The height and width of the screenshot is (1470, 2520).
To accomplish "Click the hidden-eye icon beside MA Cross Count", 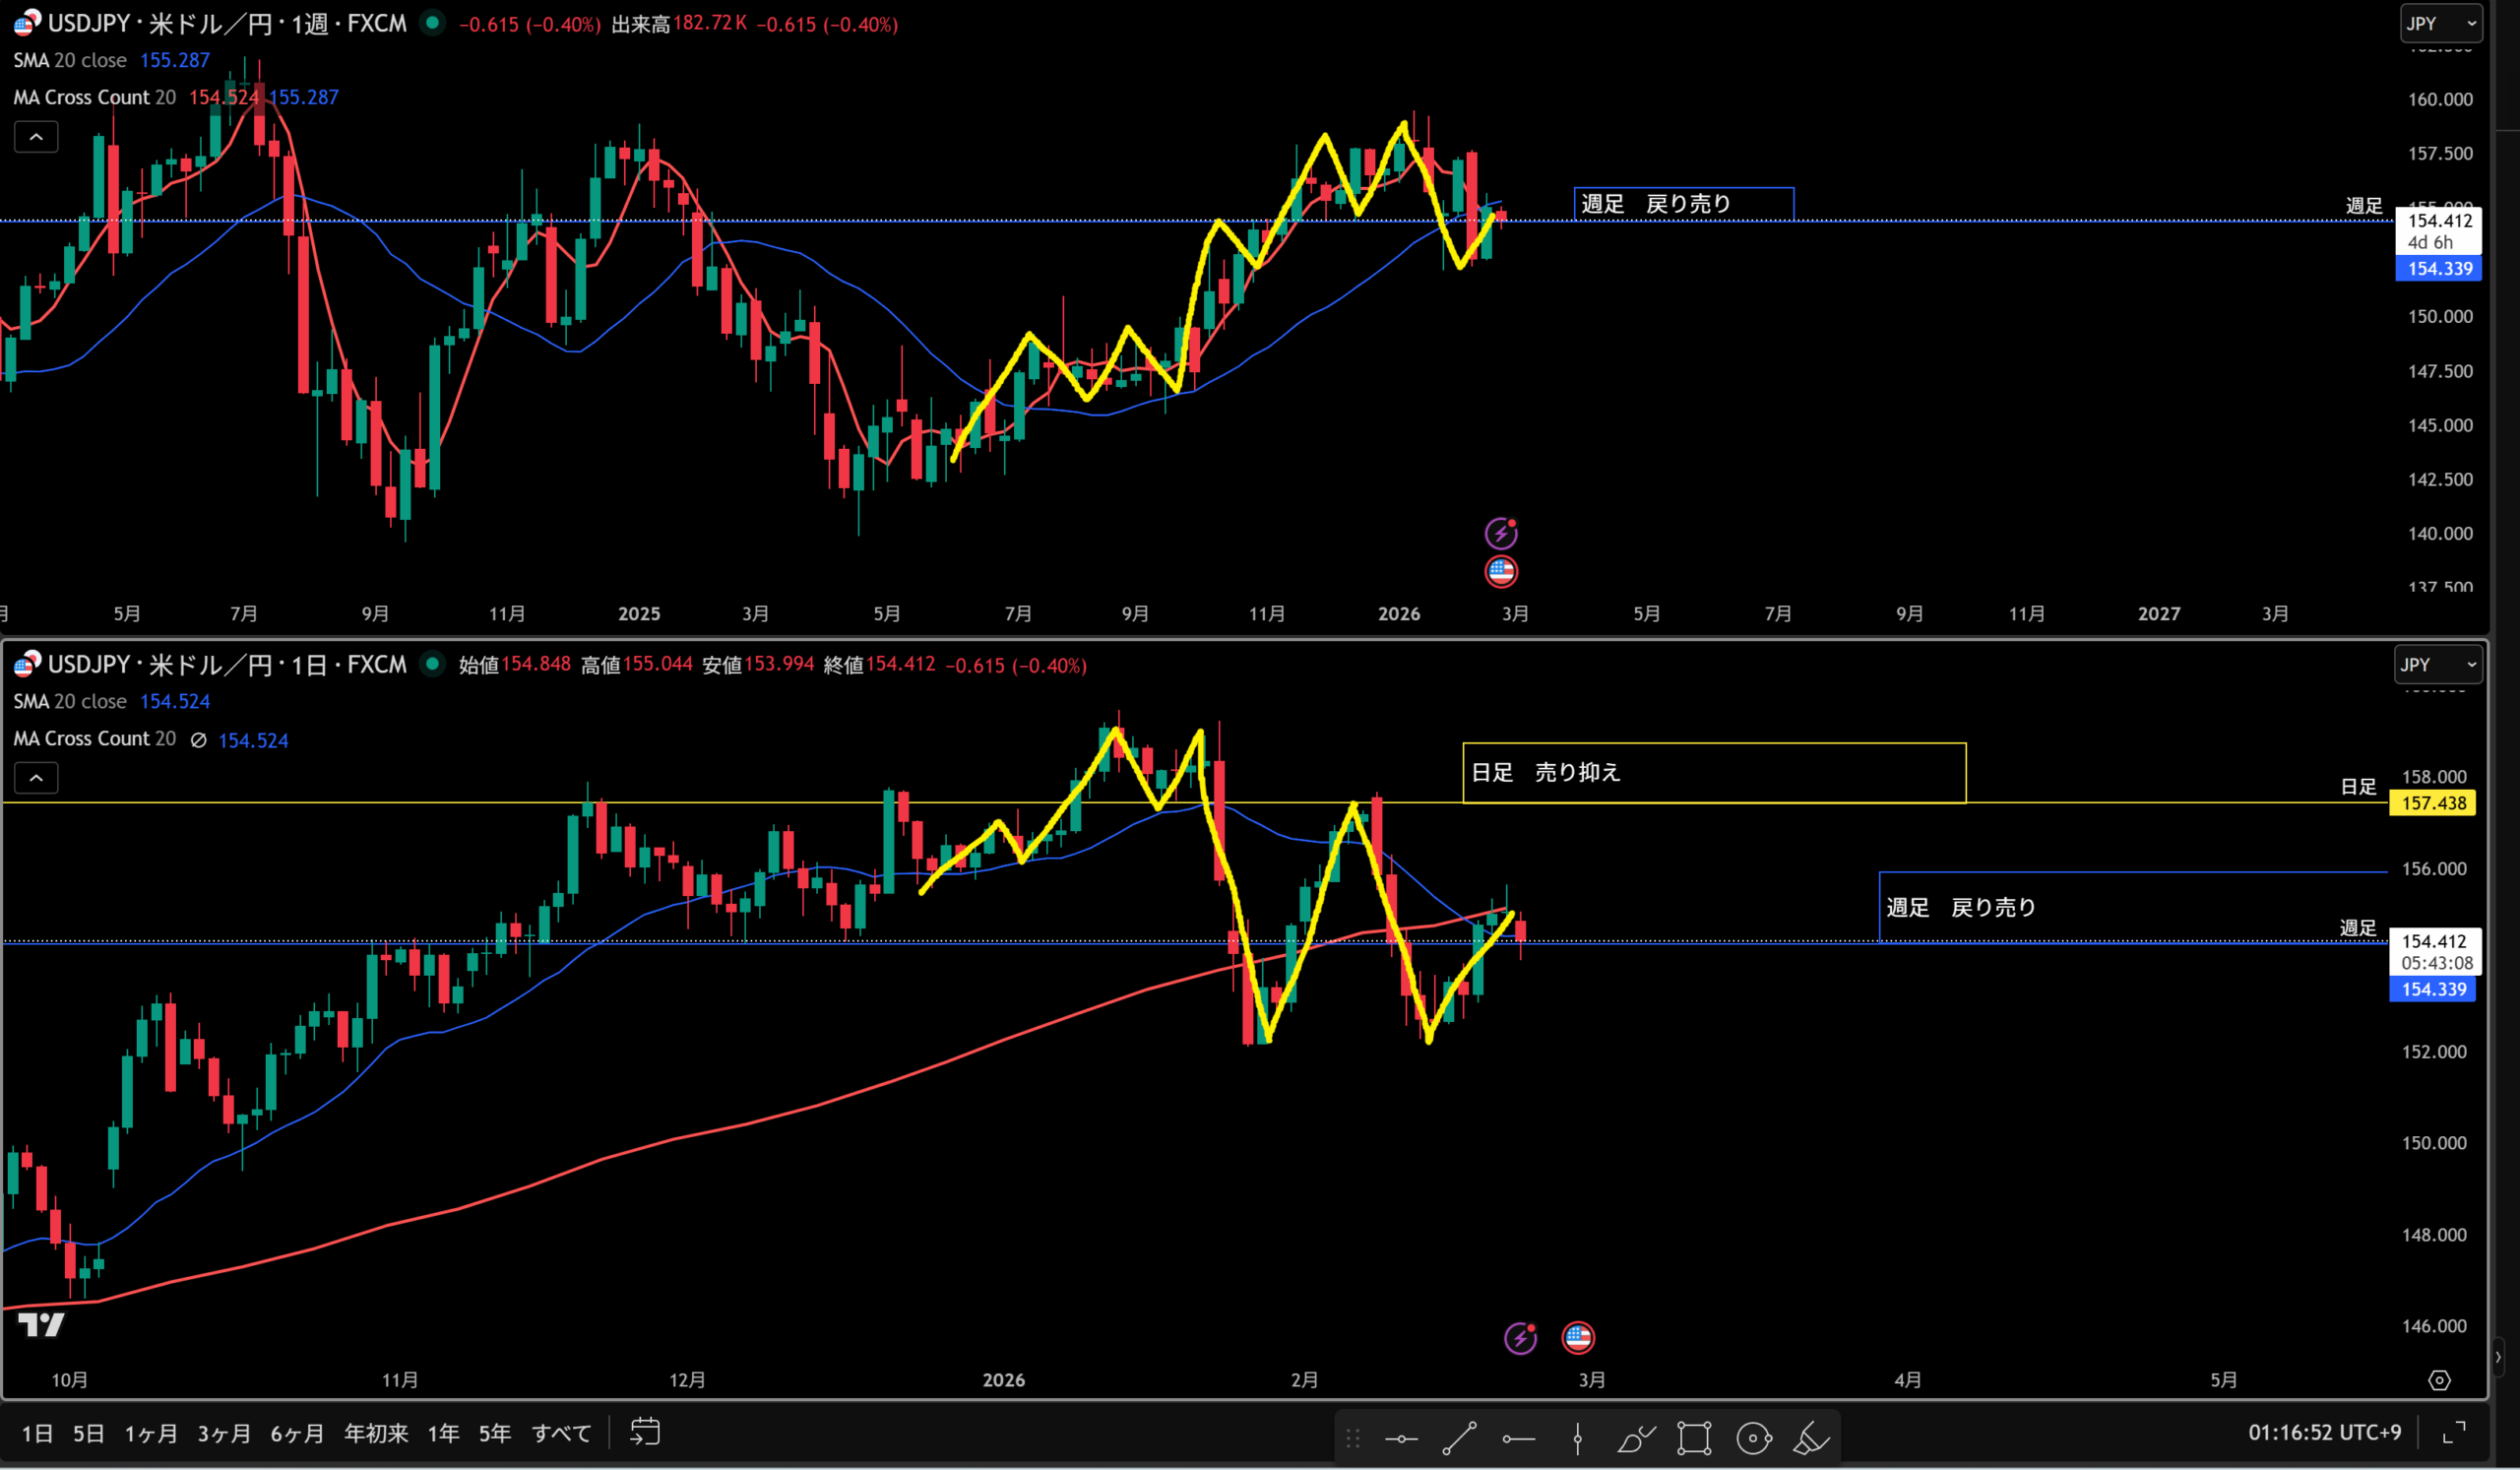I will pyautogui.click(x=198, y=740).
